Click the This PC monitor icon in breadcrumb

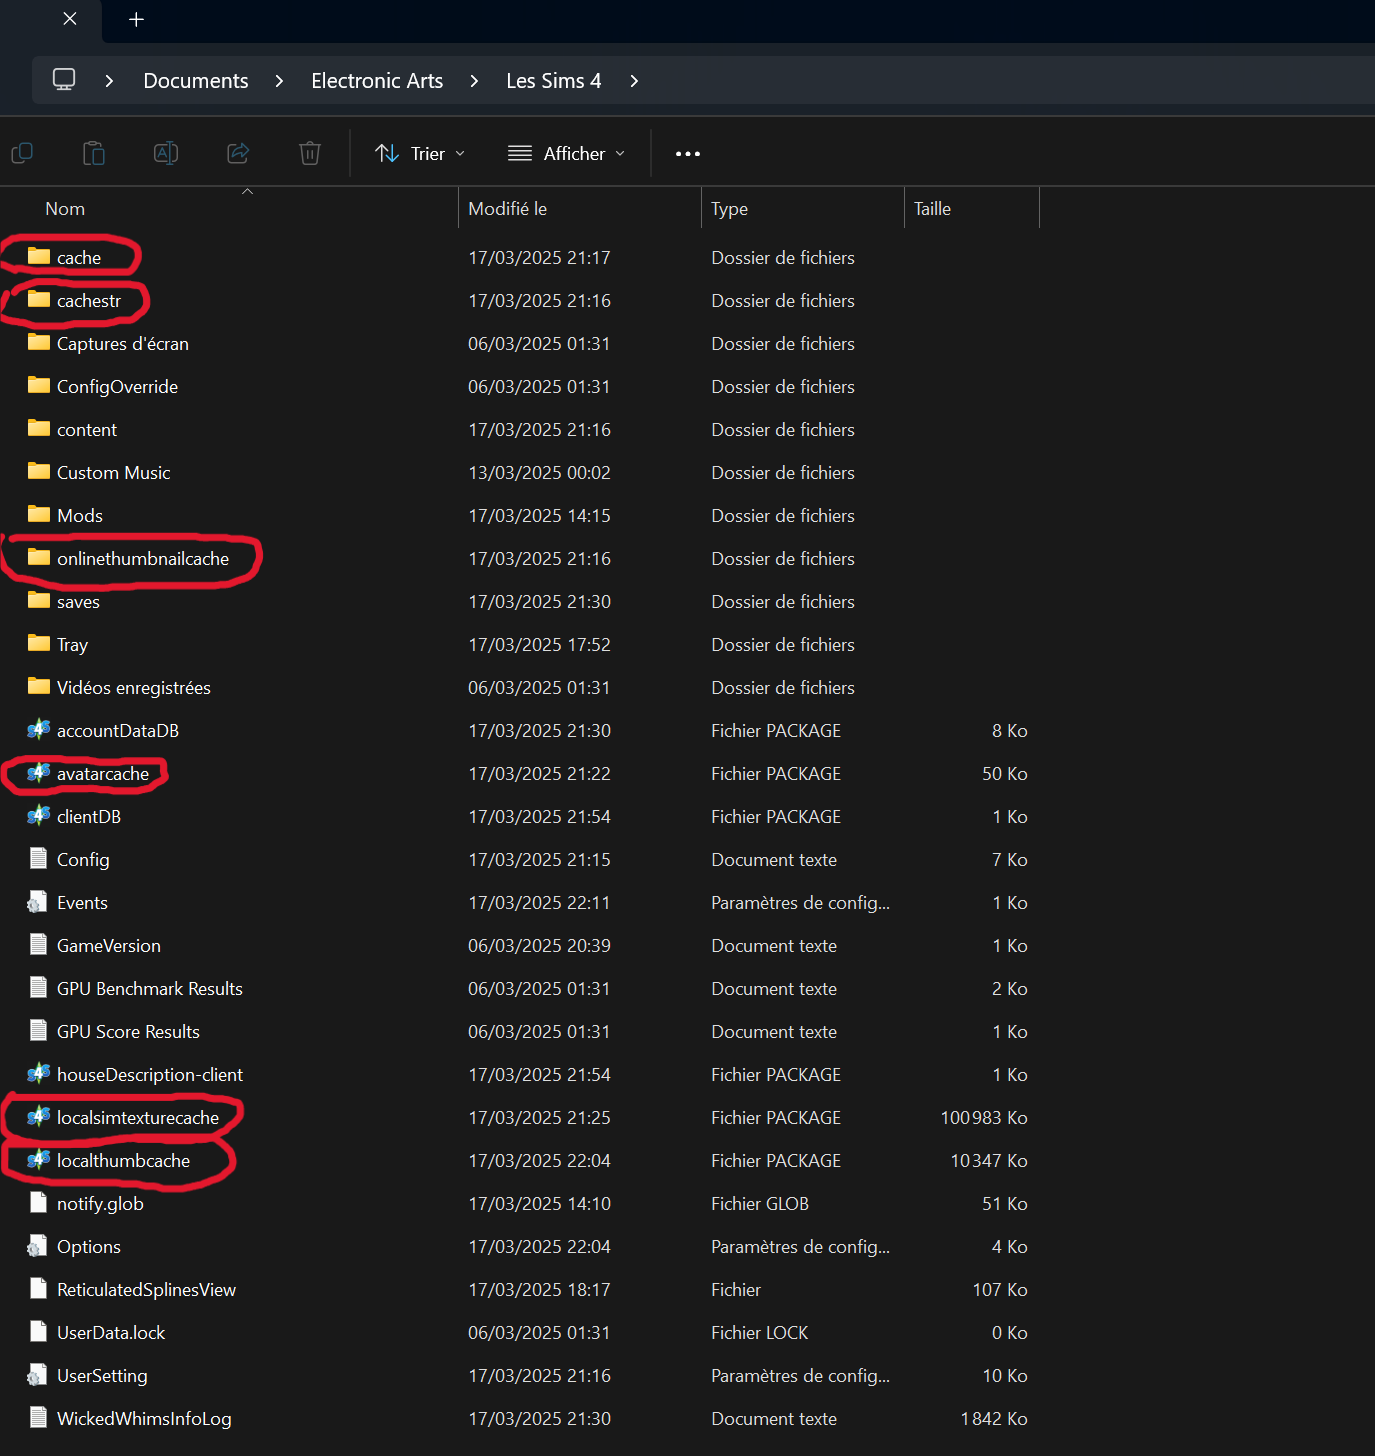pyautogui.click(x=64, y=80)
